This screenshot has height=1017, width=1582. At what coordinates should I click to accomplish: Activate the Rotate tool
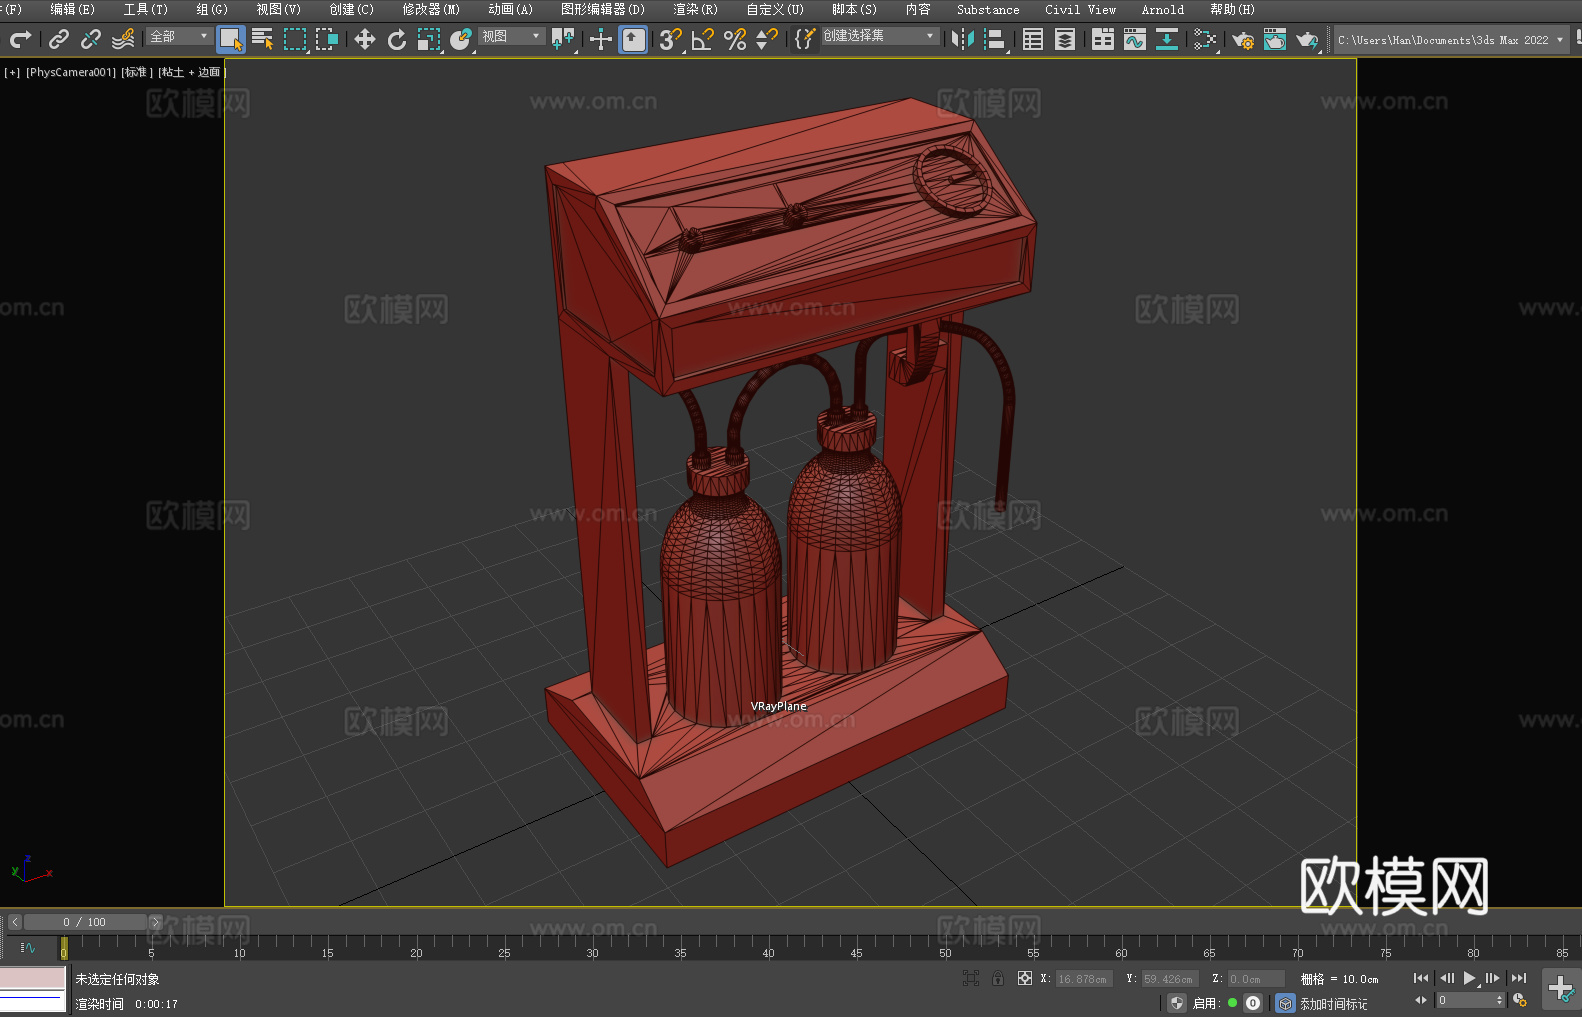pyautogui.click(x=397, y=39)
